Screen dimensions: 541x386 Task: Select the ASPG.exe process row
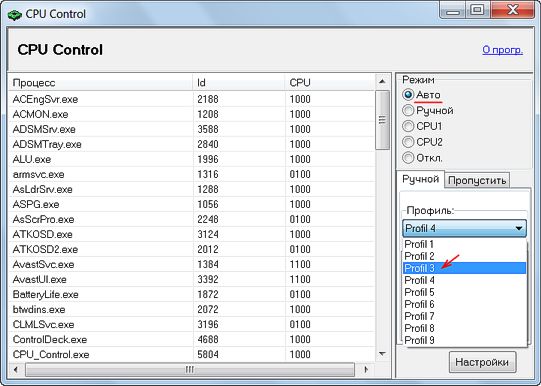coord(192,204)
